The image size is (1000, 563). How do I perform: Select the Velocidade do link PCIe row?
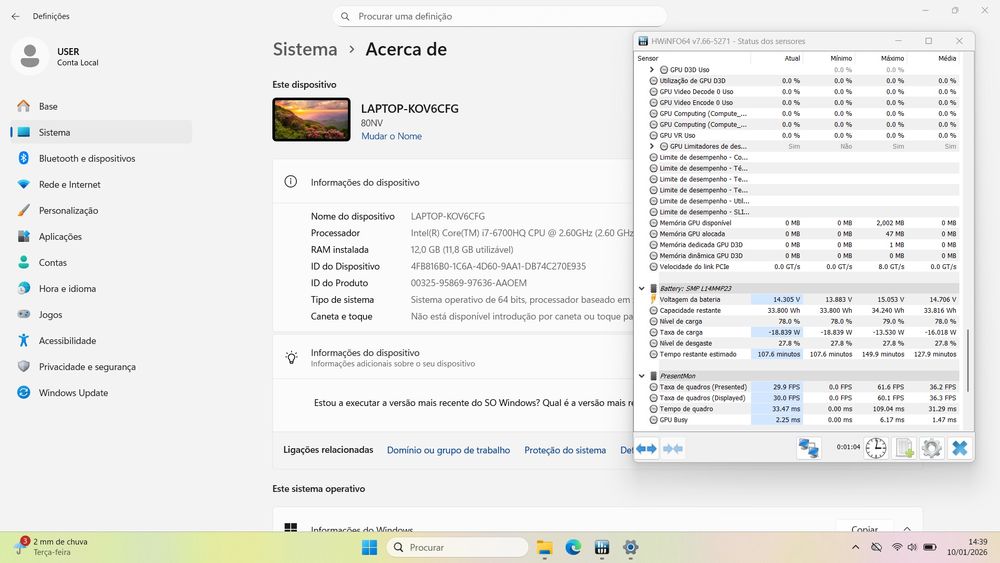pos(803,267)
